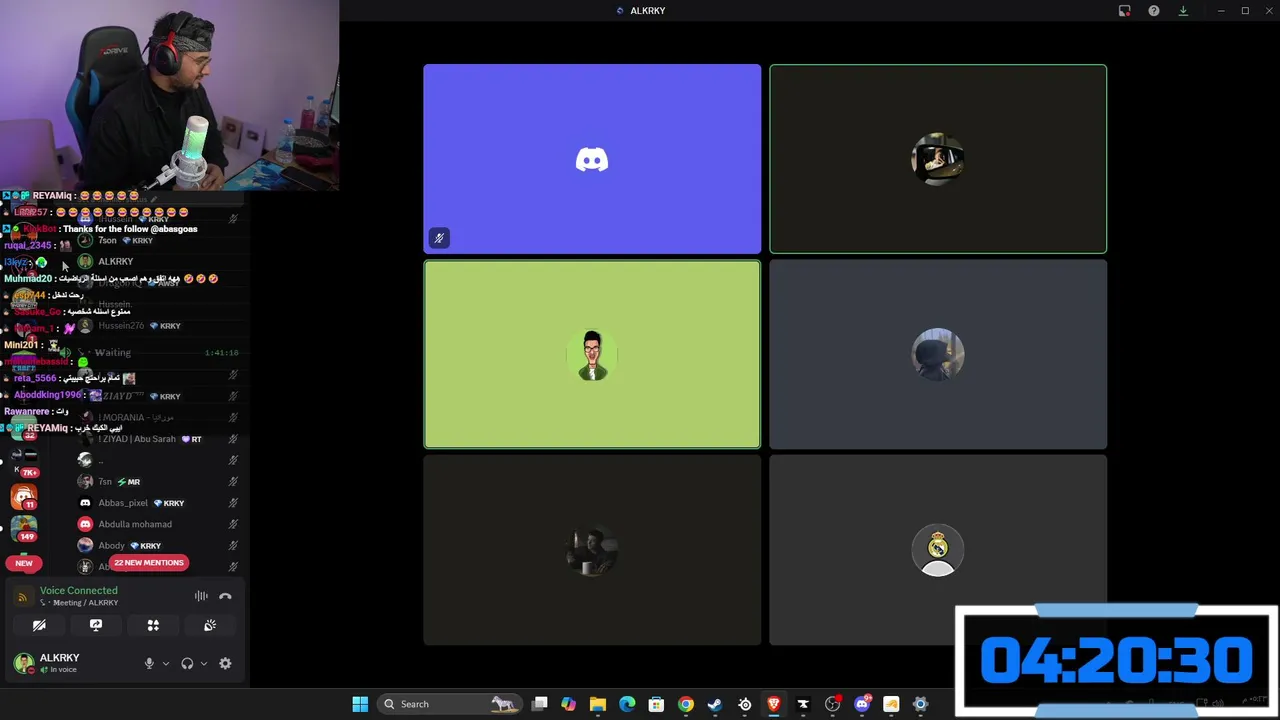Switch to Brave browser on taskbar
Viewport: 1280px width, 720px height.
(773, 704)
